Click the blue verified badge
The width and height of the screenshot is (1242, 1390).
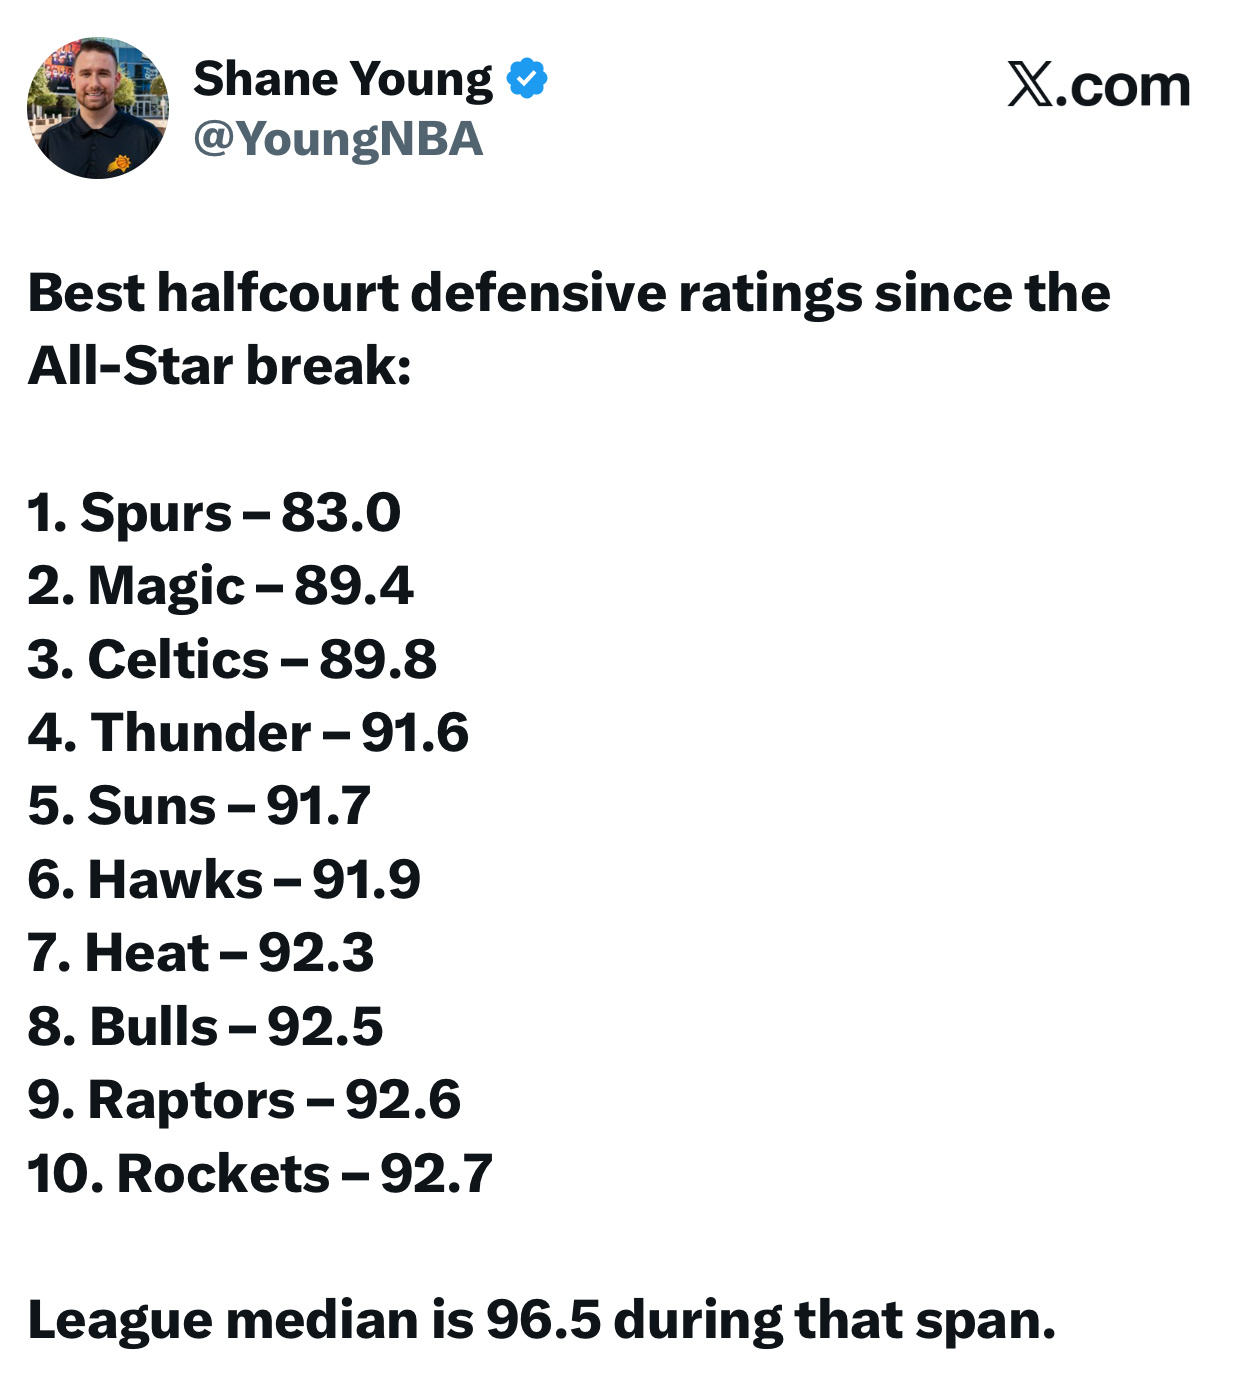(527, 79)
